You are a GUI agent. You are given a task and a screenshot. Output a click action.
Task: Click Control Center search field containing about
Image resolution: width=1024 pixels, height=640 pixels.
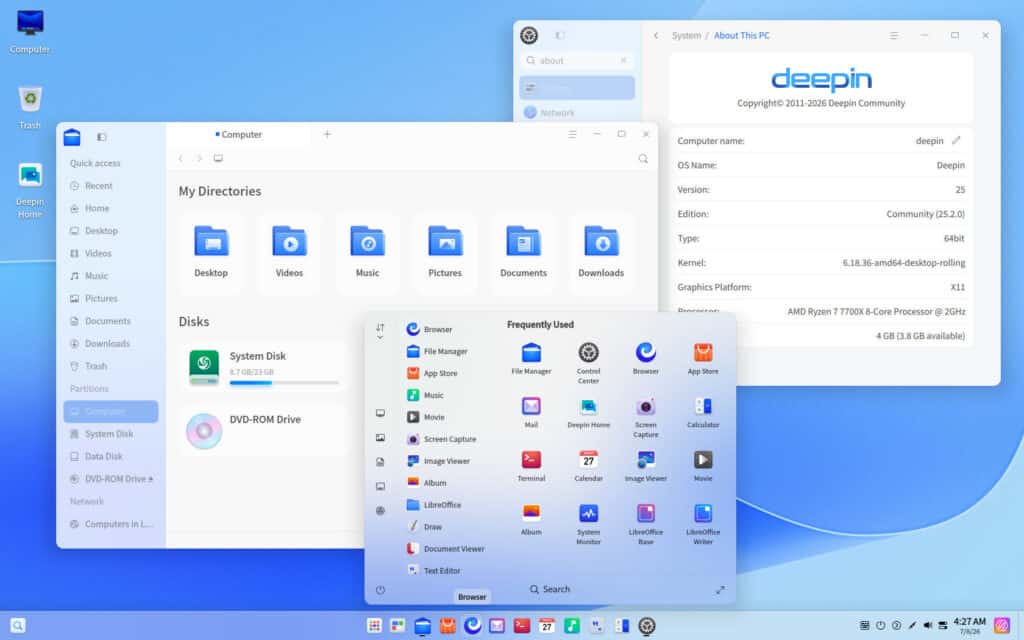(577, 60)
